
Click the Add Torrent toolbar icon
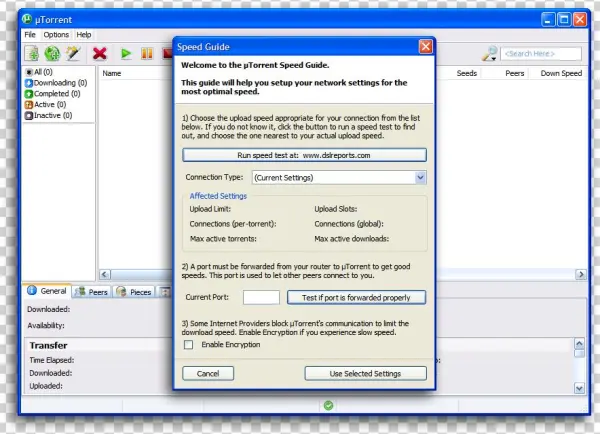[x=32, y=54]
